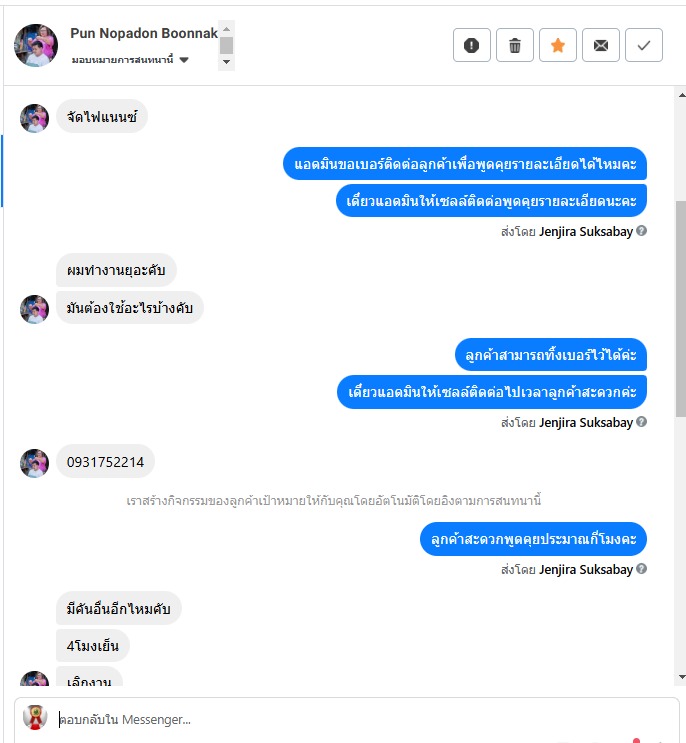Screen dimensions: 686x743
Task: Focus the Messenger reply input field
Action: click(x=365, y=719)
